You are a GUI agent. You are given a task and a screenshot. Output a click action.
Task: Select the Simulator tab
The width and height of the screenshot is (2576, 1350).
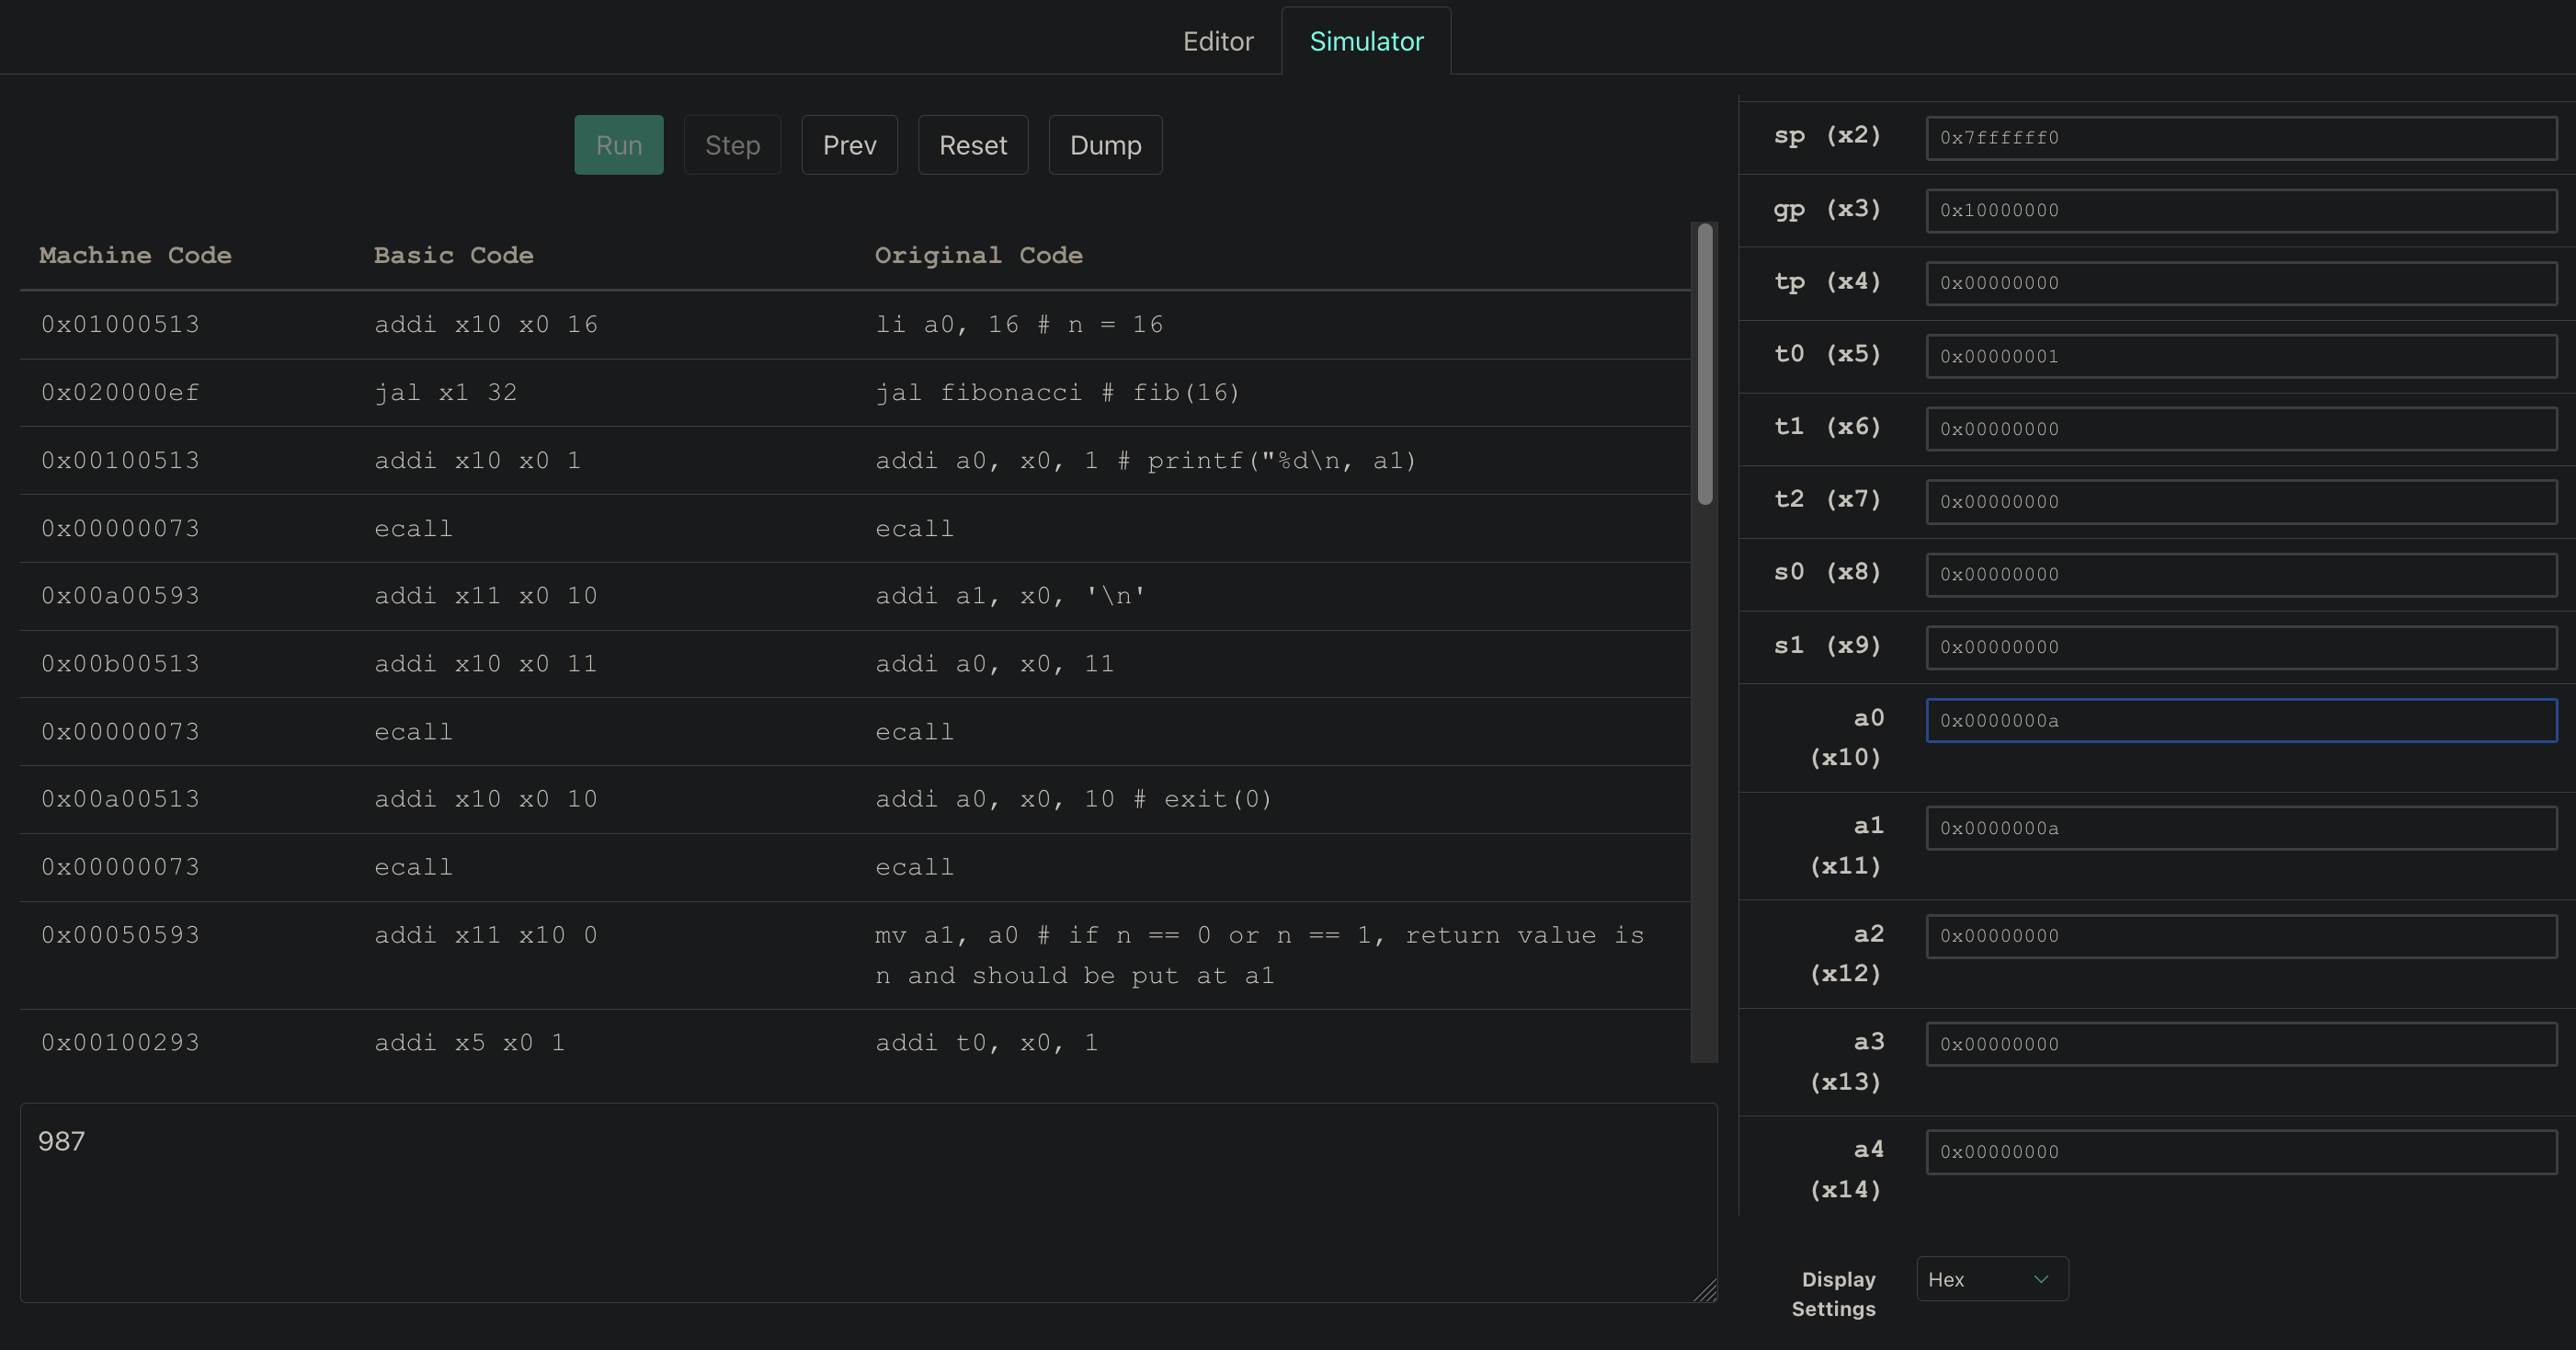1366,41
